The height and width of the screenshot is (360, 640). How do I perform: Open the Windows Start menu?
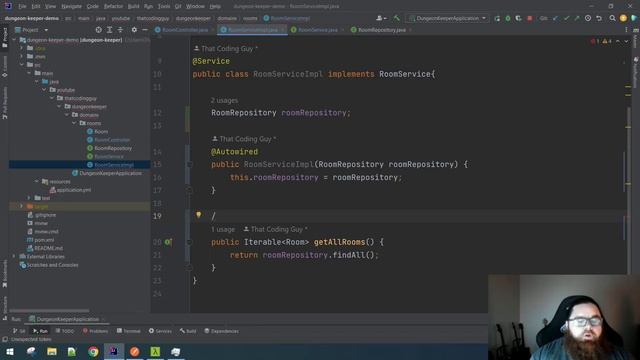pos(10,351)
